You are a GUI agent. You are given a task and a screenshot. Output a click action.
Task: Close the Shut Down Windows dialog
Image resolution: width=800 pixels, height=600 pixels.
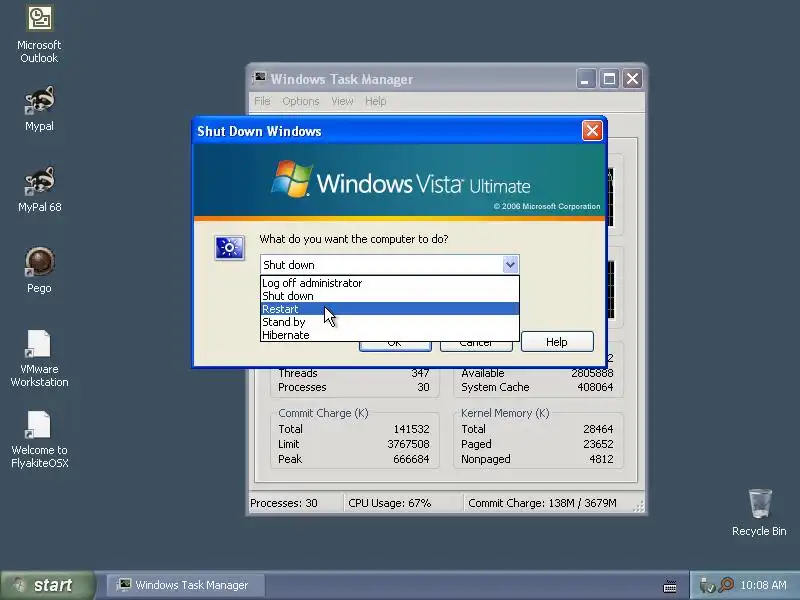[592, 131]
